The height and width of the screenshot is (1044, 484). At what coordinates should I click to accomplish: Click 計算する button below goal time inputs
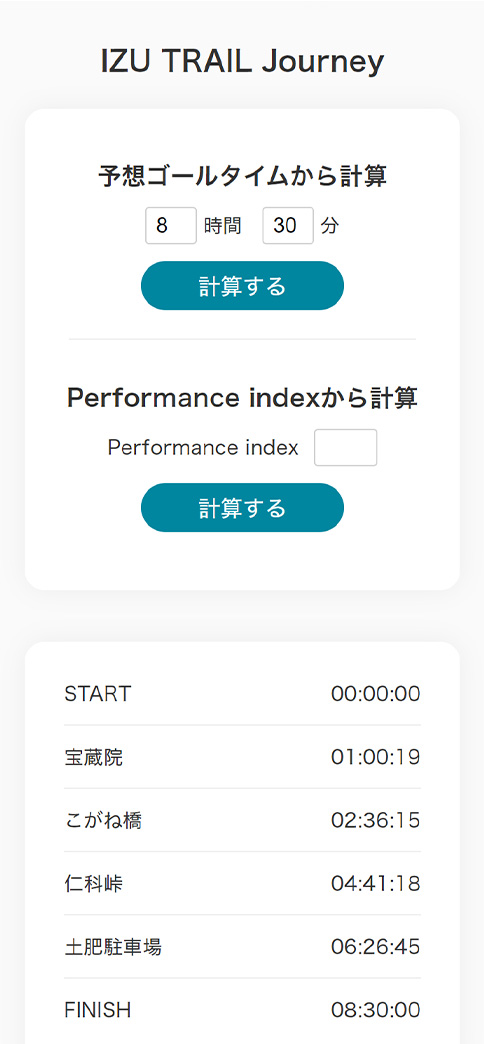click(x=242, y=286)
